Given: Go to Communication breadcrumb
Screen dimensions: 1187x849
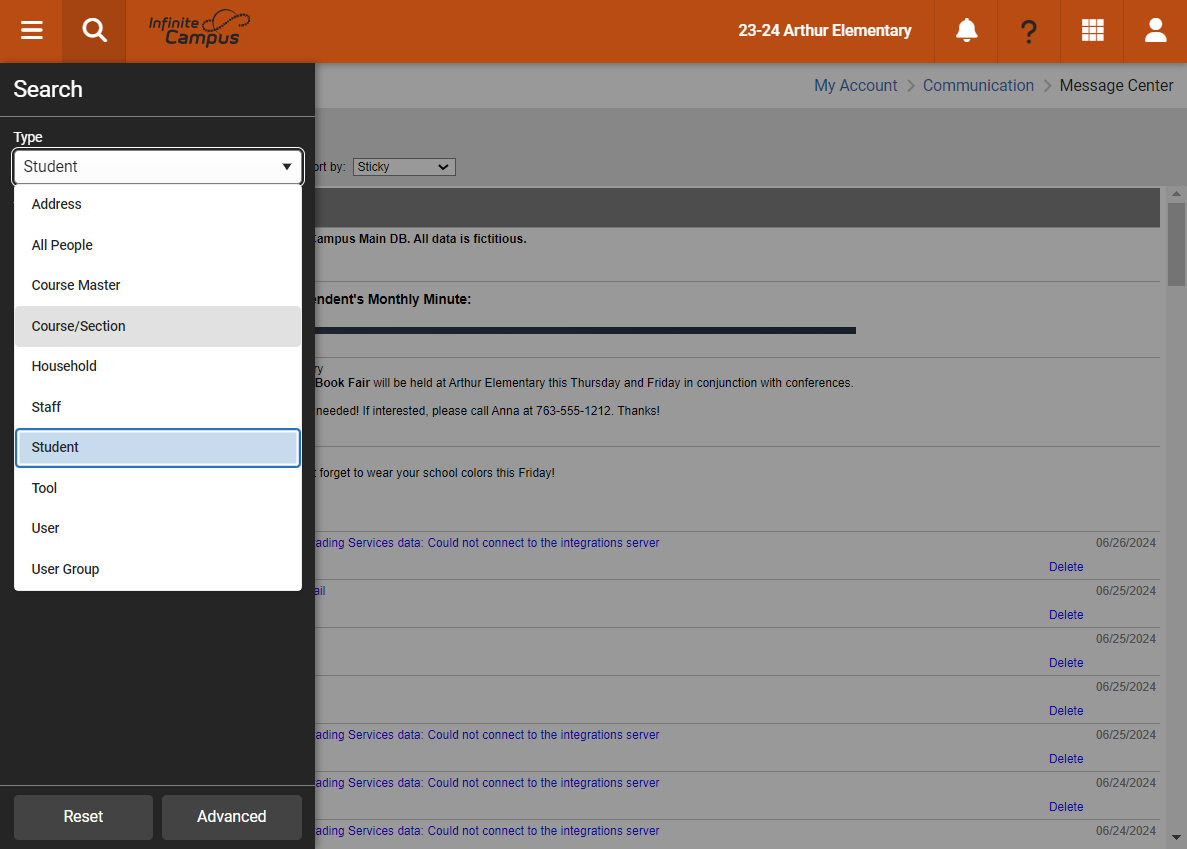Looking at the screenshot, I should (978, 86).
